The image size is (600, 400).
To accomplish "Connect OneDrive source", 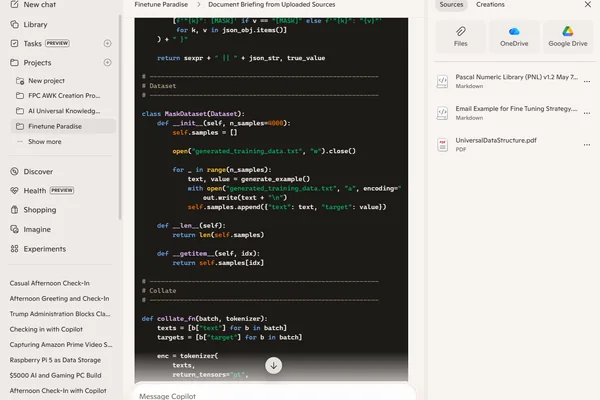I will point(514,37).
